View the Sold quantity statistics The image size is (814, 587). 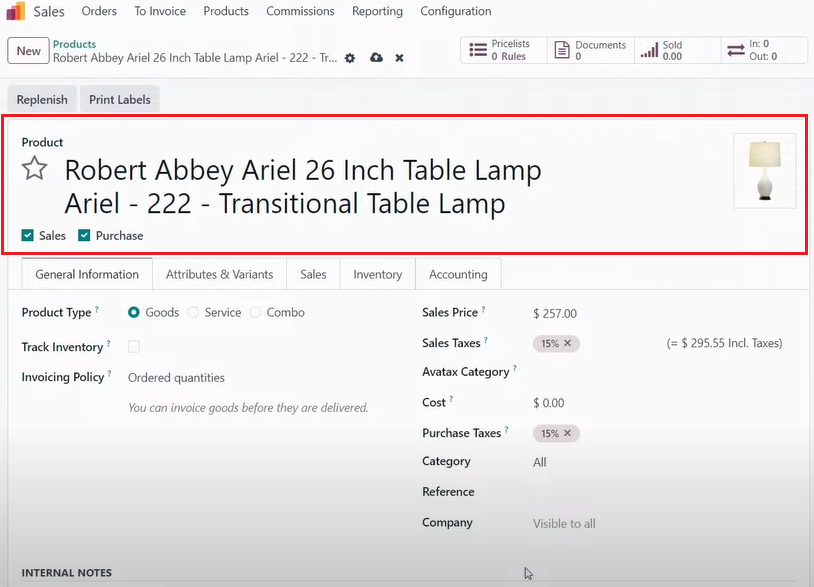[x=677, y=50]
